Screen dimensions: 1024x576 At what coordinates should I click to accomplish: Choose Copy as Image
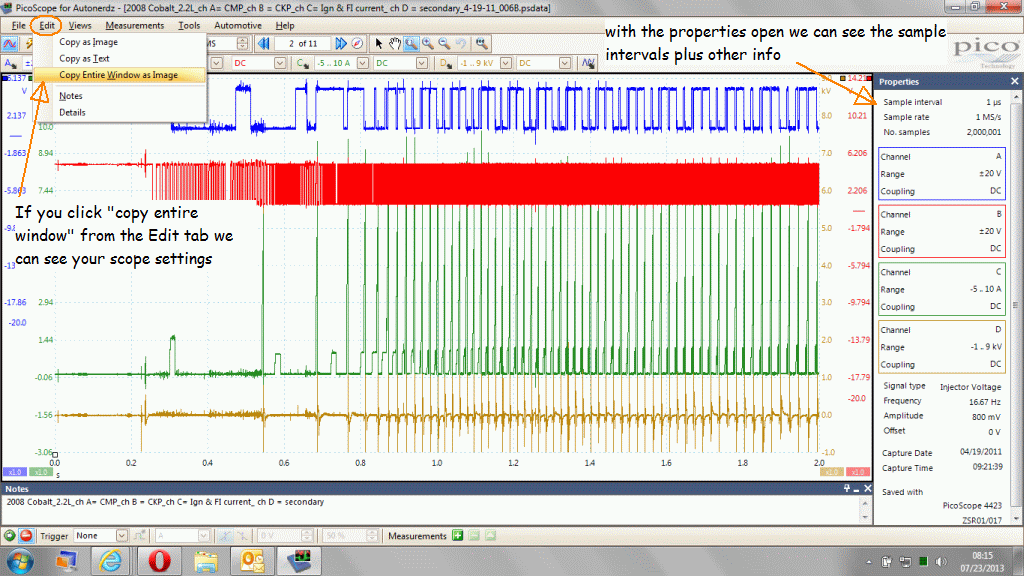[120, 42]
